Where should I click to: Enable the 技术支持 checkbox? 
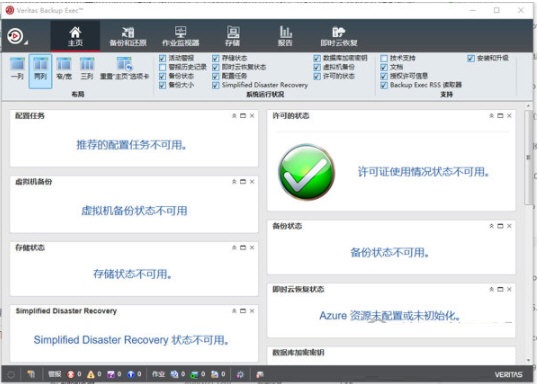(384, 58)
